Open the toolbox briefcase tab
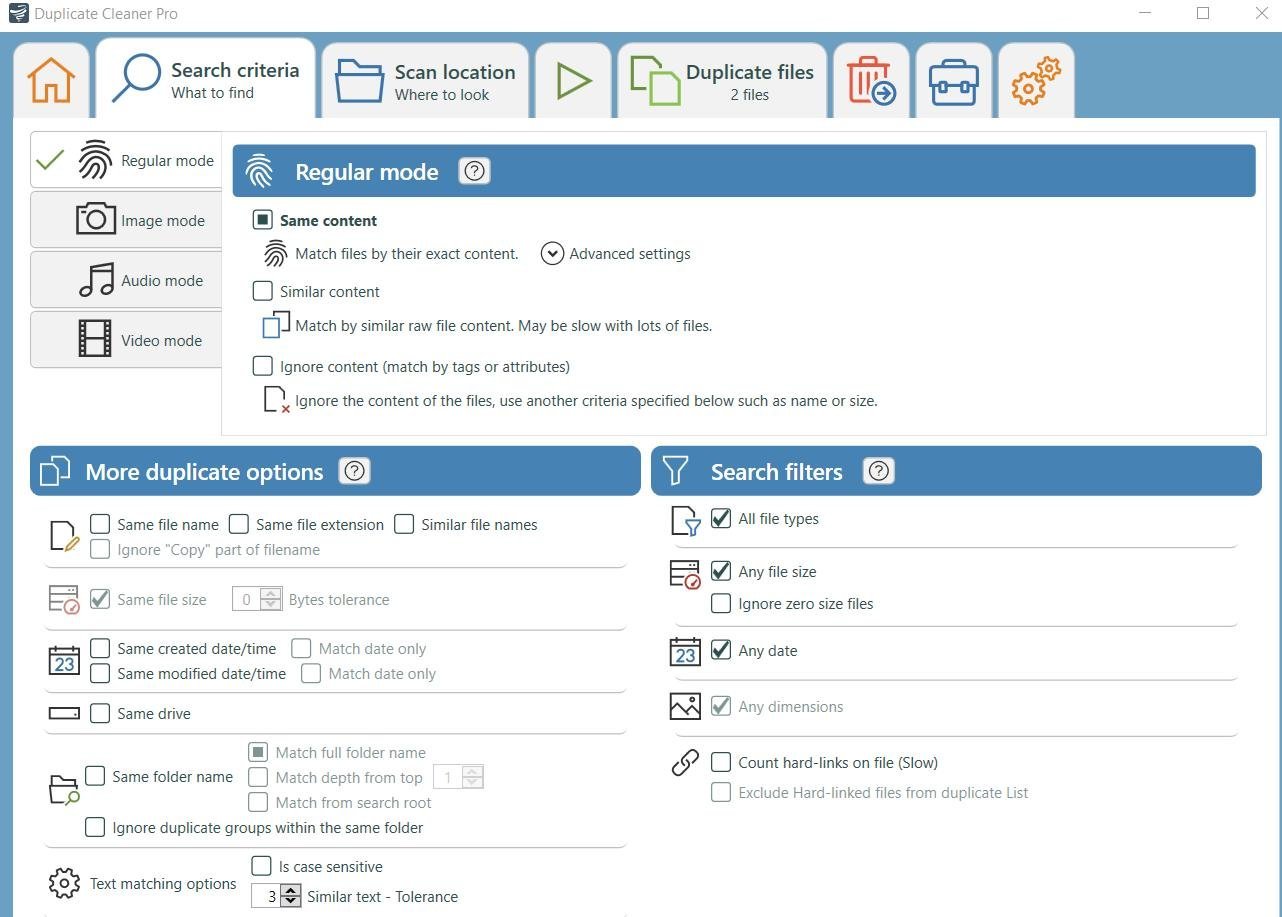1282x917 pixels. click(x=953, y=82)
